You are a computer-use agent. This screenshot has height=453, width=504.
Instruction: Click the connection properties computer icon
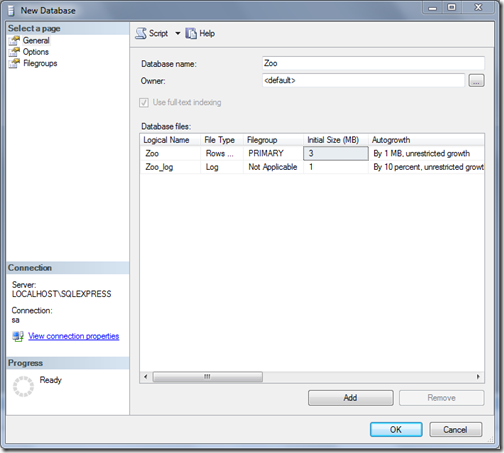tap(18, 336)
